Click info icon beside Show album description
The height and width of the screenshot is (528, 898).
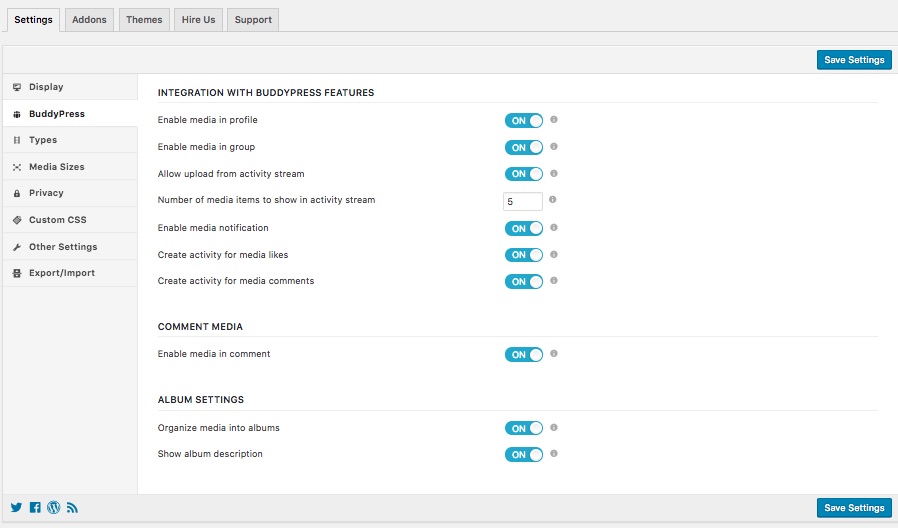point(554,454)
